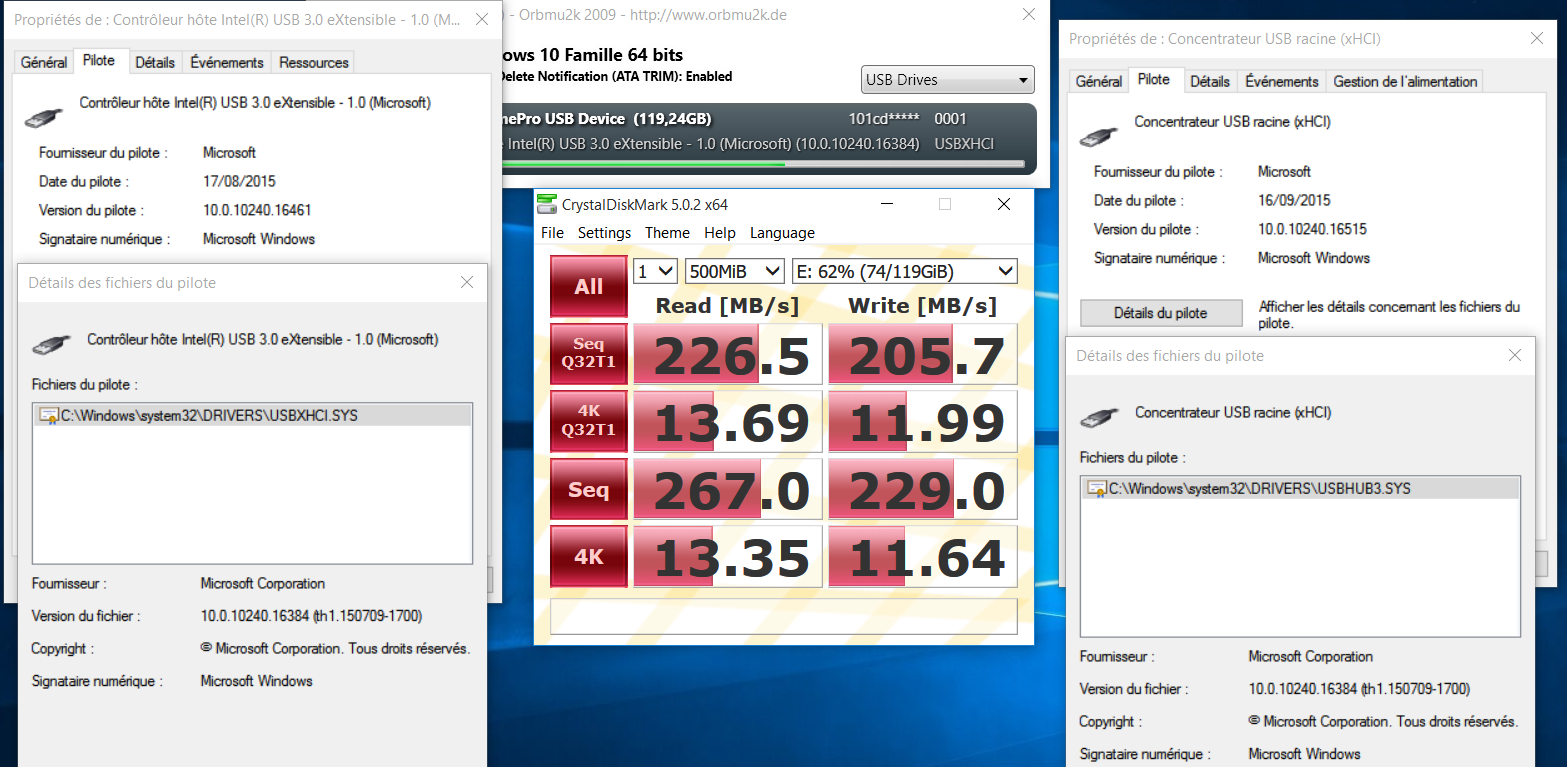The width and height of the screenshot is (1567, 767).
Task: Click the 4K Q32T1 read value 13.69
Action: pyautogui.click(x=728, y=421)
